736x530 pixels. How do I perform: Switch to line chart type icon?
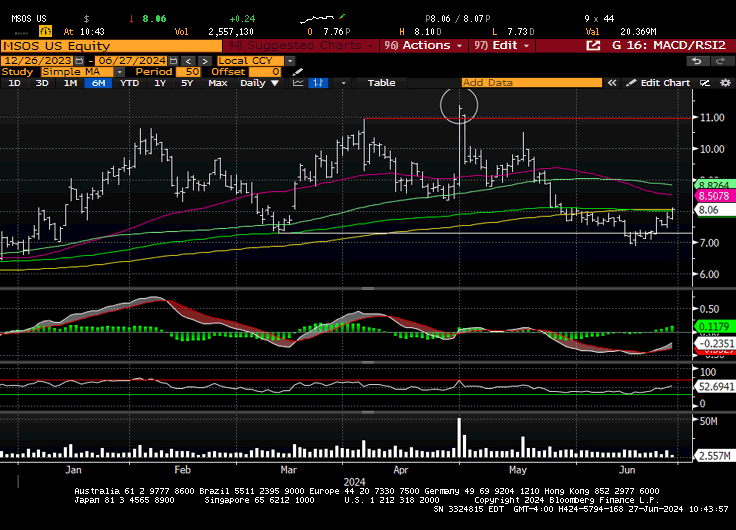(298, 83)
